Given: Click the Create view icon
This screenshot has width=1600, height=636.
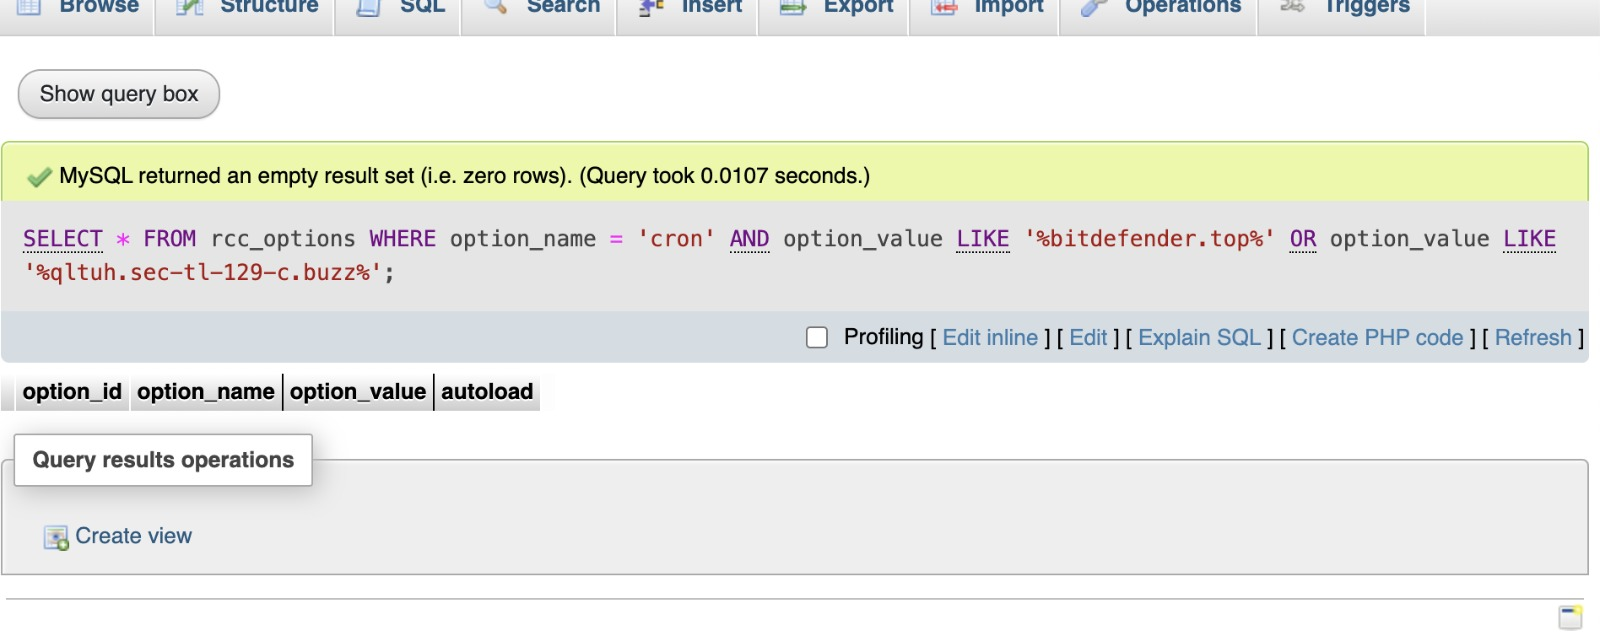Looking at the screenshot, I should pyautogui.click(x=56, y=538).
